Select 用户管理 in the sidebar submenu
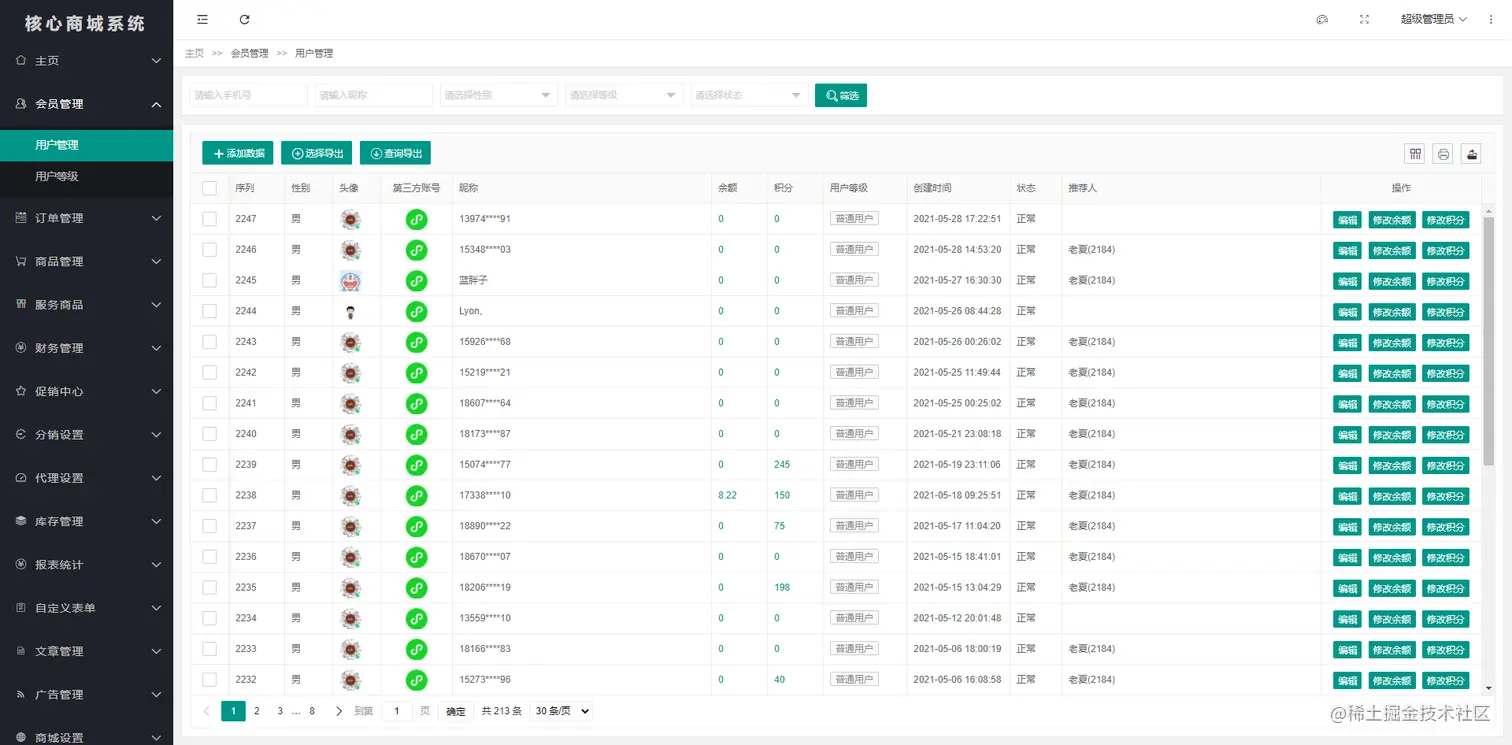Screen dimensions: 1512x745 pos(86,145)
